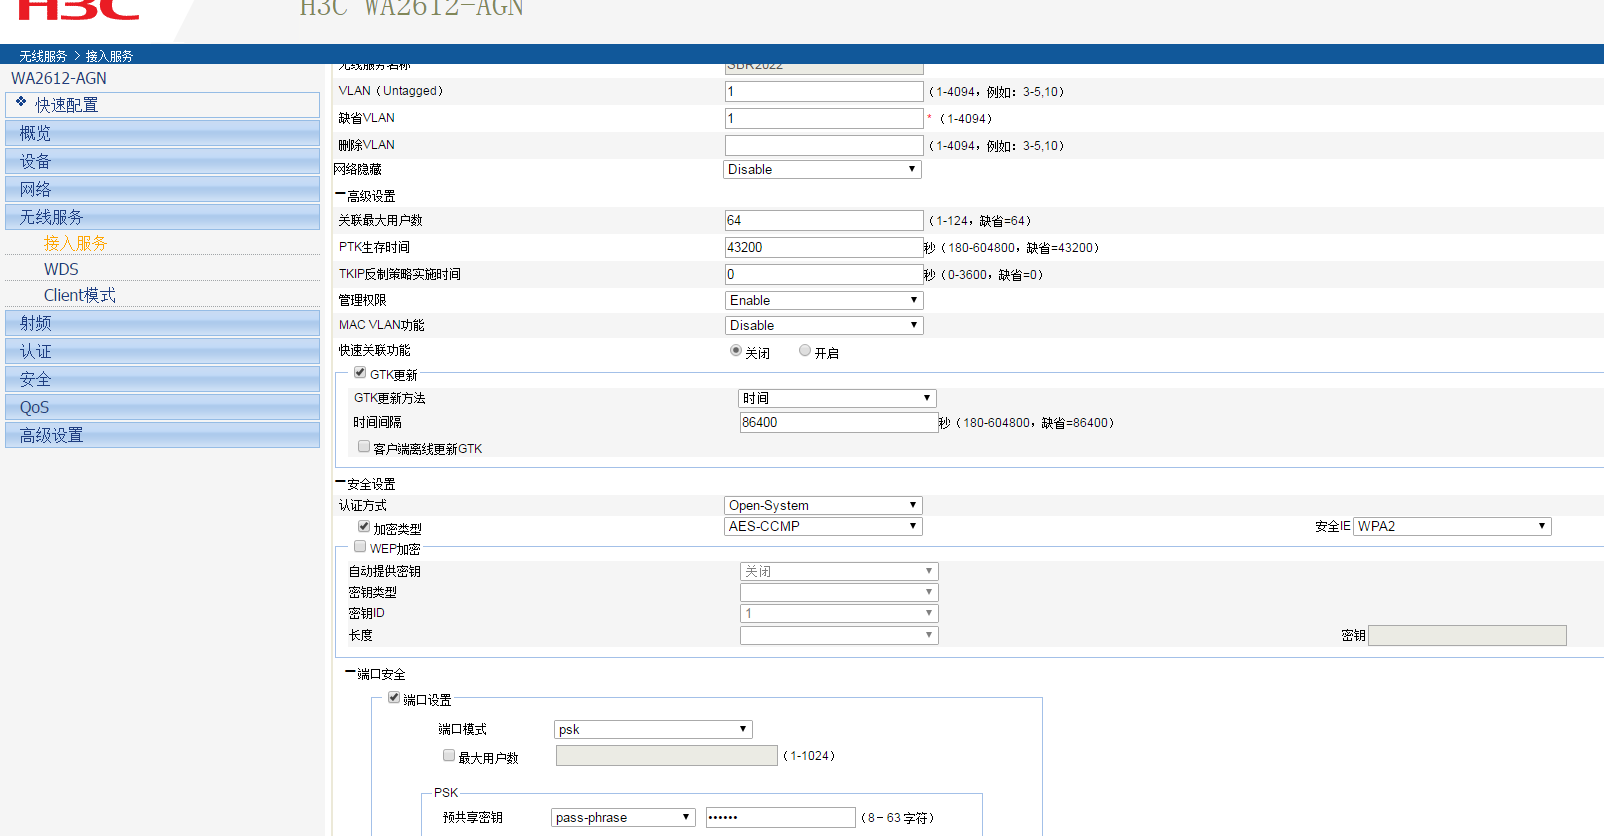The image size is (1604, 836).
Task: Click the VLAN (Untagged) input field
Action: tap(824, 91)
